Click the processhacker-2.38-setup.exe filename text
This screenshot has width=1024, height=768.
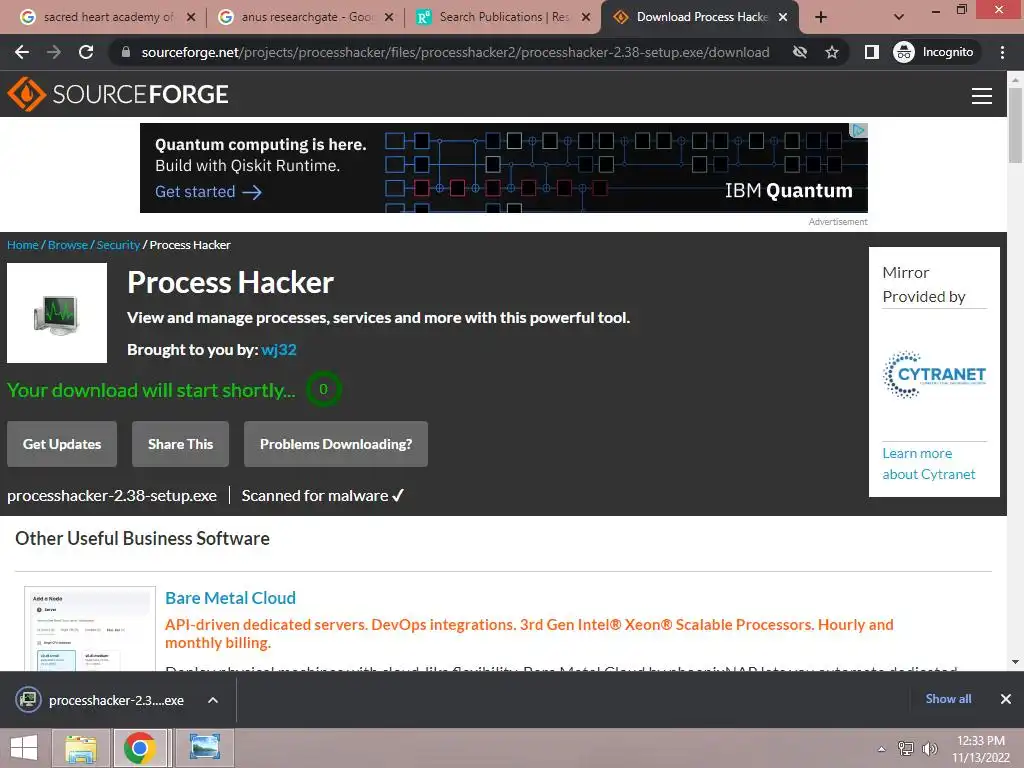pos(112,496)
